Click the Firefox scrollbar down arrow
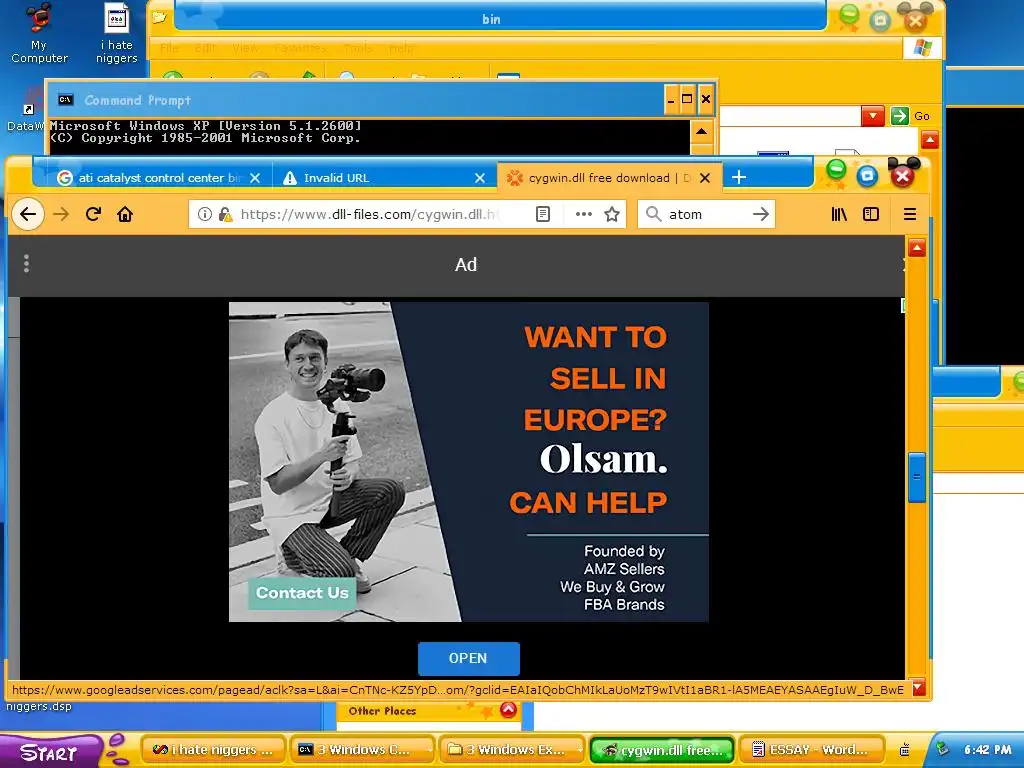This screenshot has width=1024, height=768. pyautogui.click(x=918, y=687)
